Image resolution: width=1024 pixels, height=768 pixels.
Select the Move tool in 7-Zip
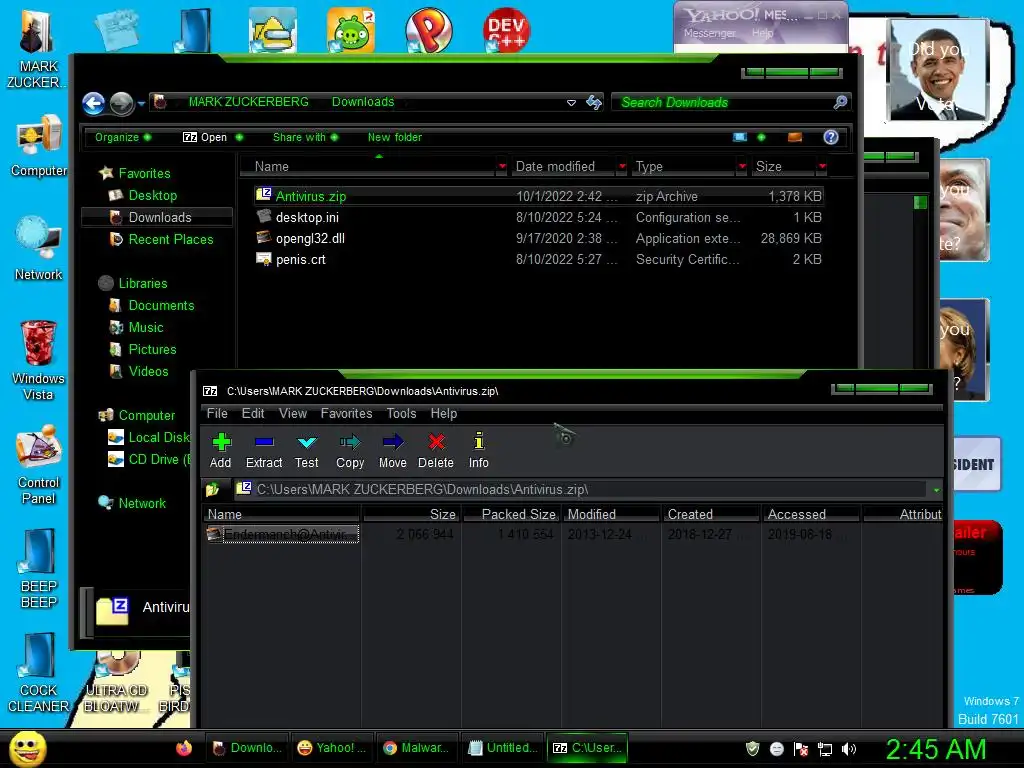tap(392, 451)
